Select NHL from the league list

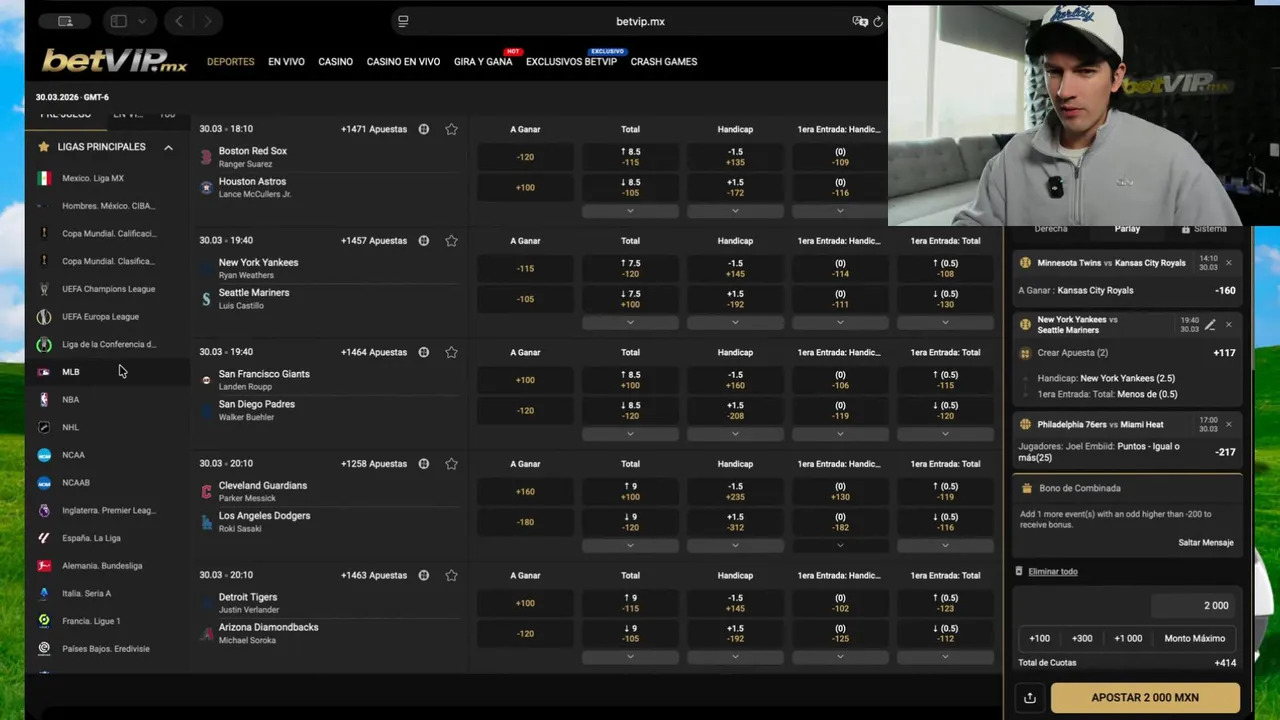coord(70,427)
